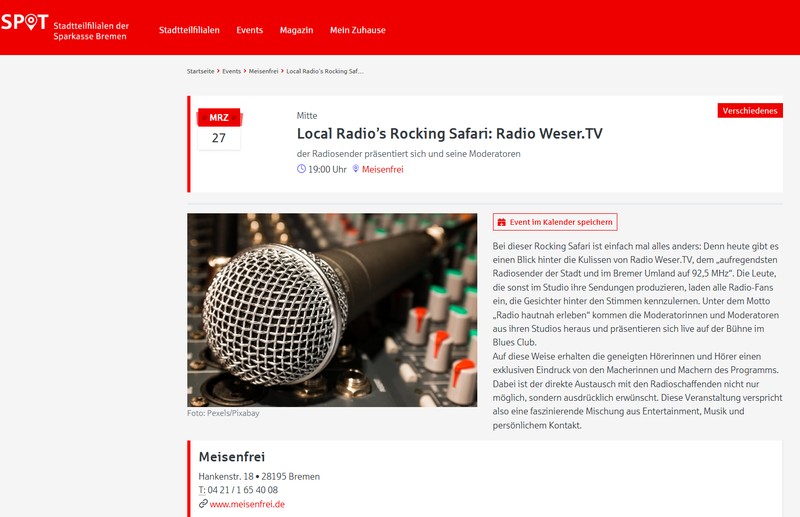Go to Events breadcrumb link

[232, 71]
